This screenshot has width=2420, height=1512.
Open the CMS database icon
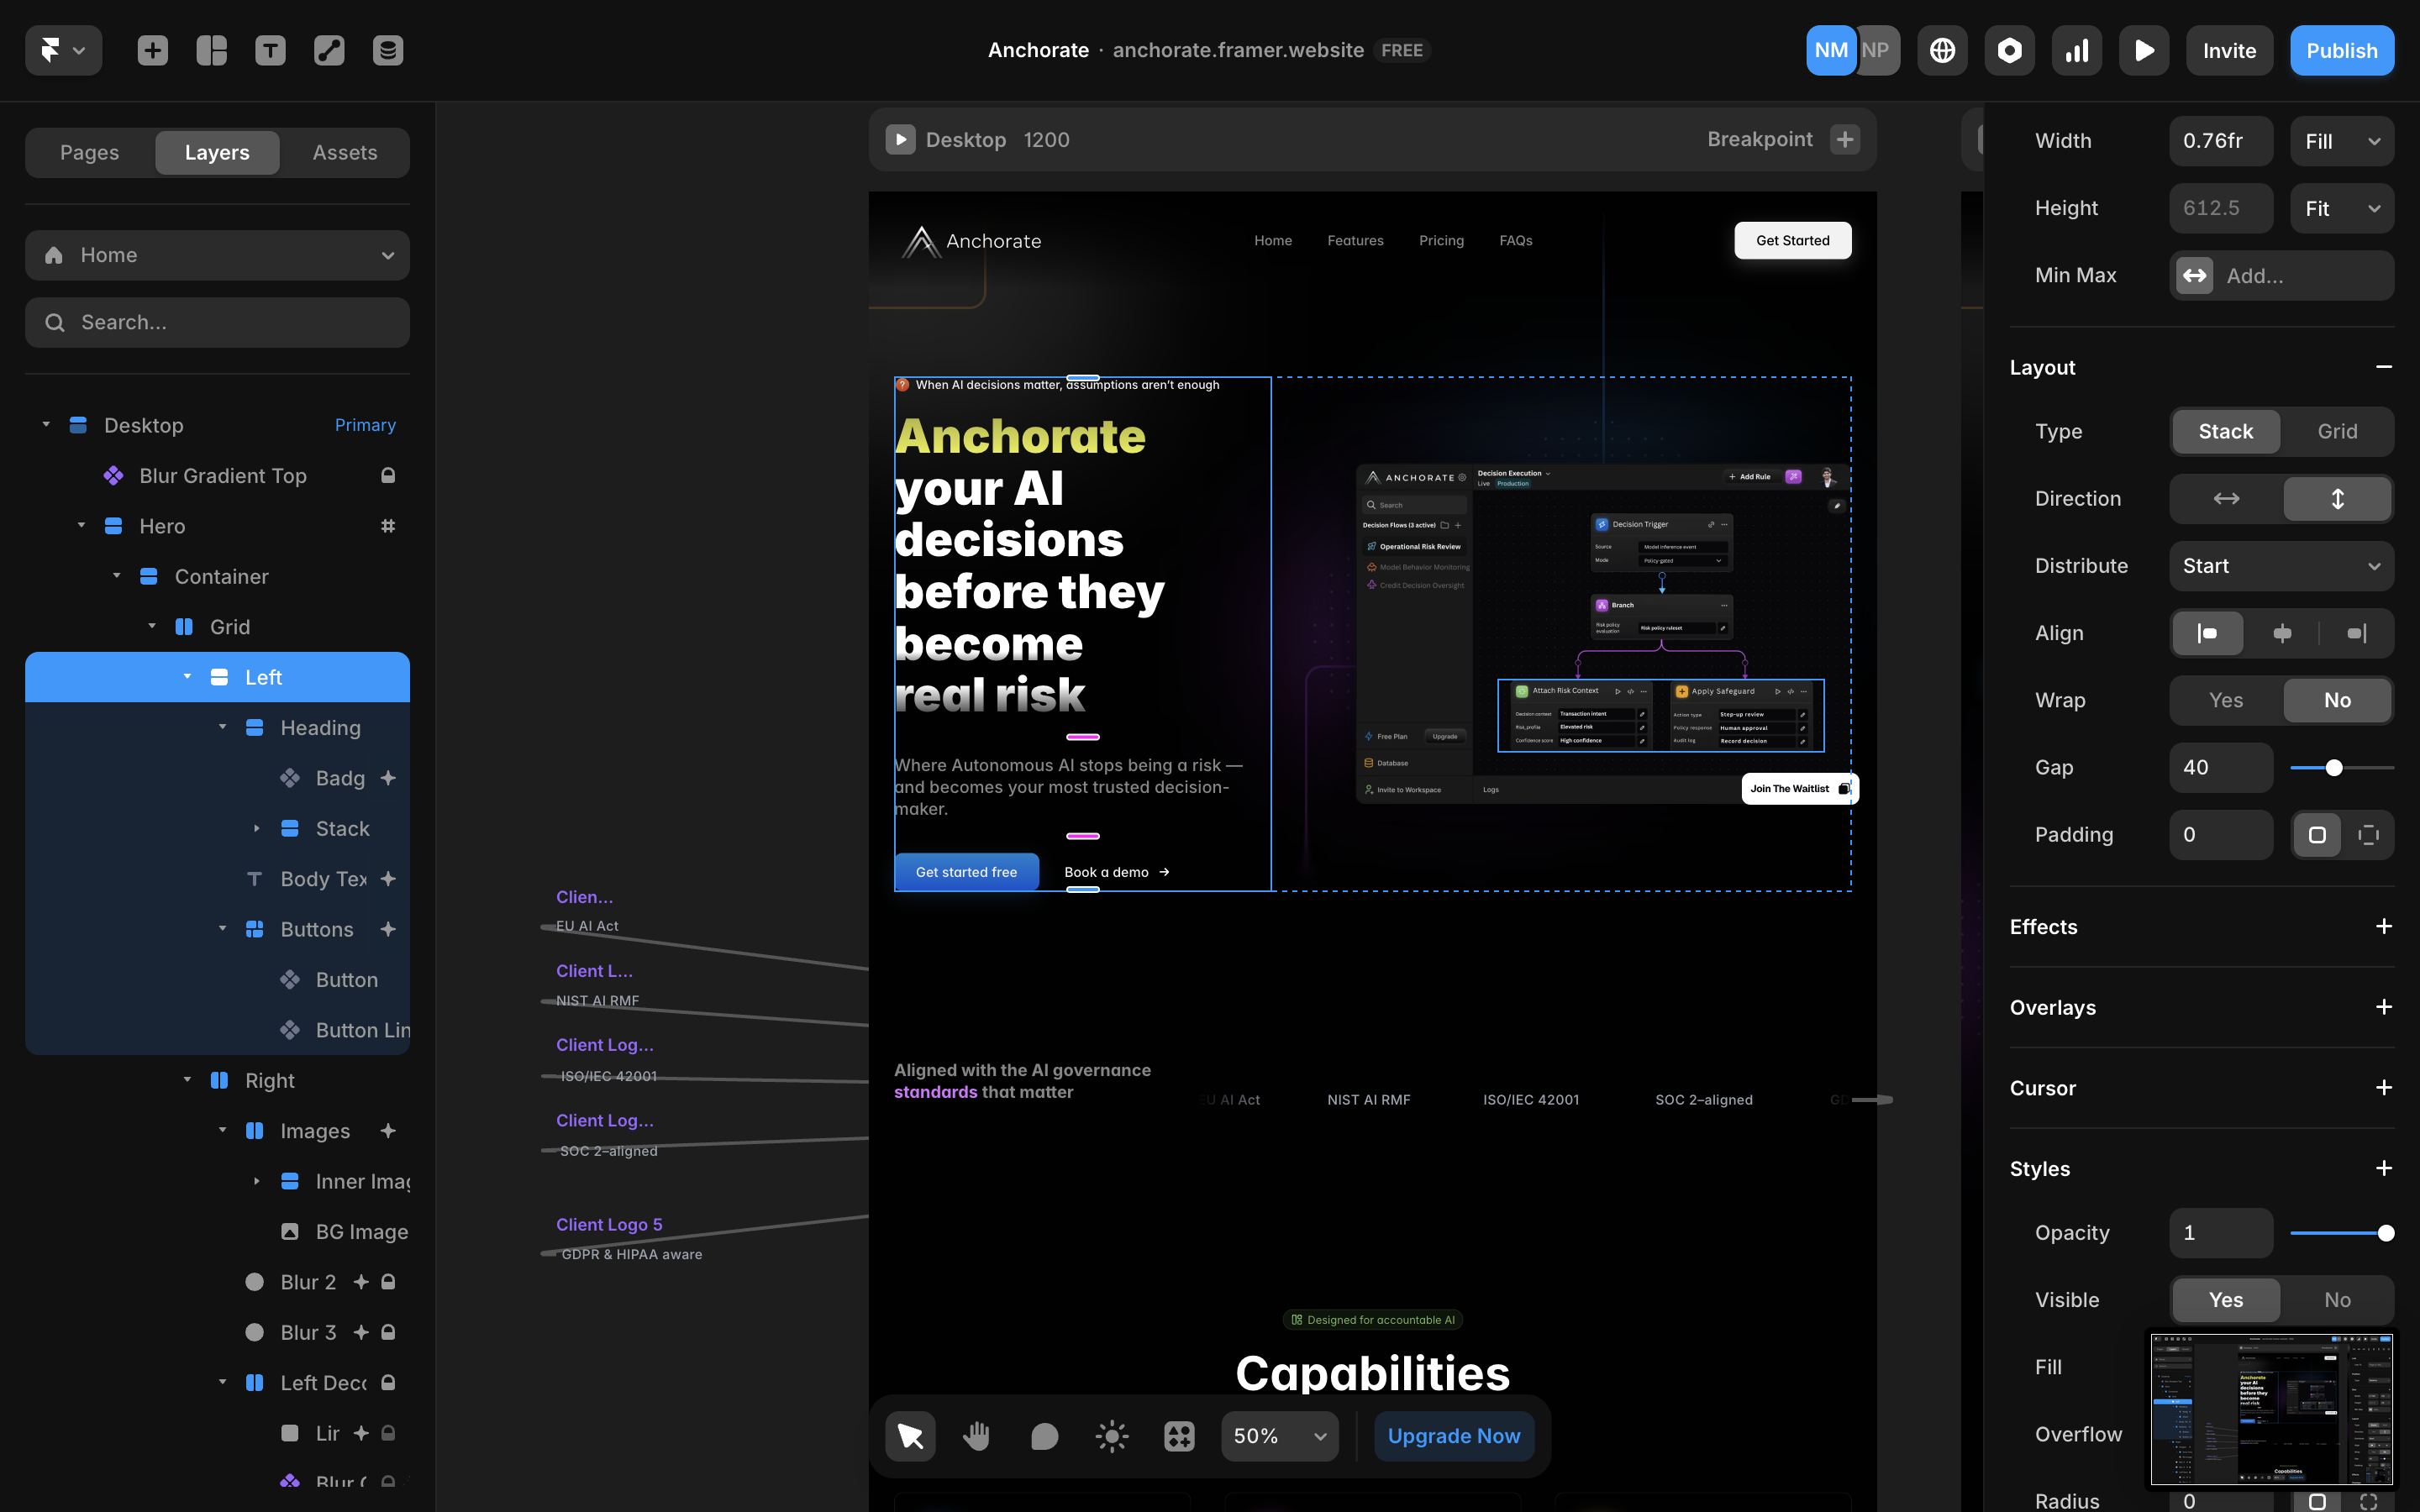[x=388, y=50]
